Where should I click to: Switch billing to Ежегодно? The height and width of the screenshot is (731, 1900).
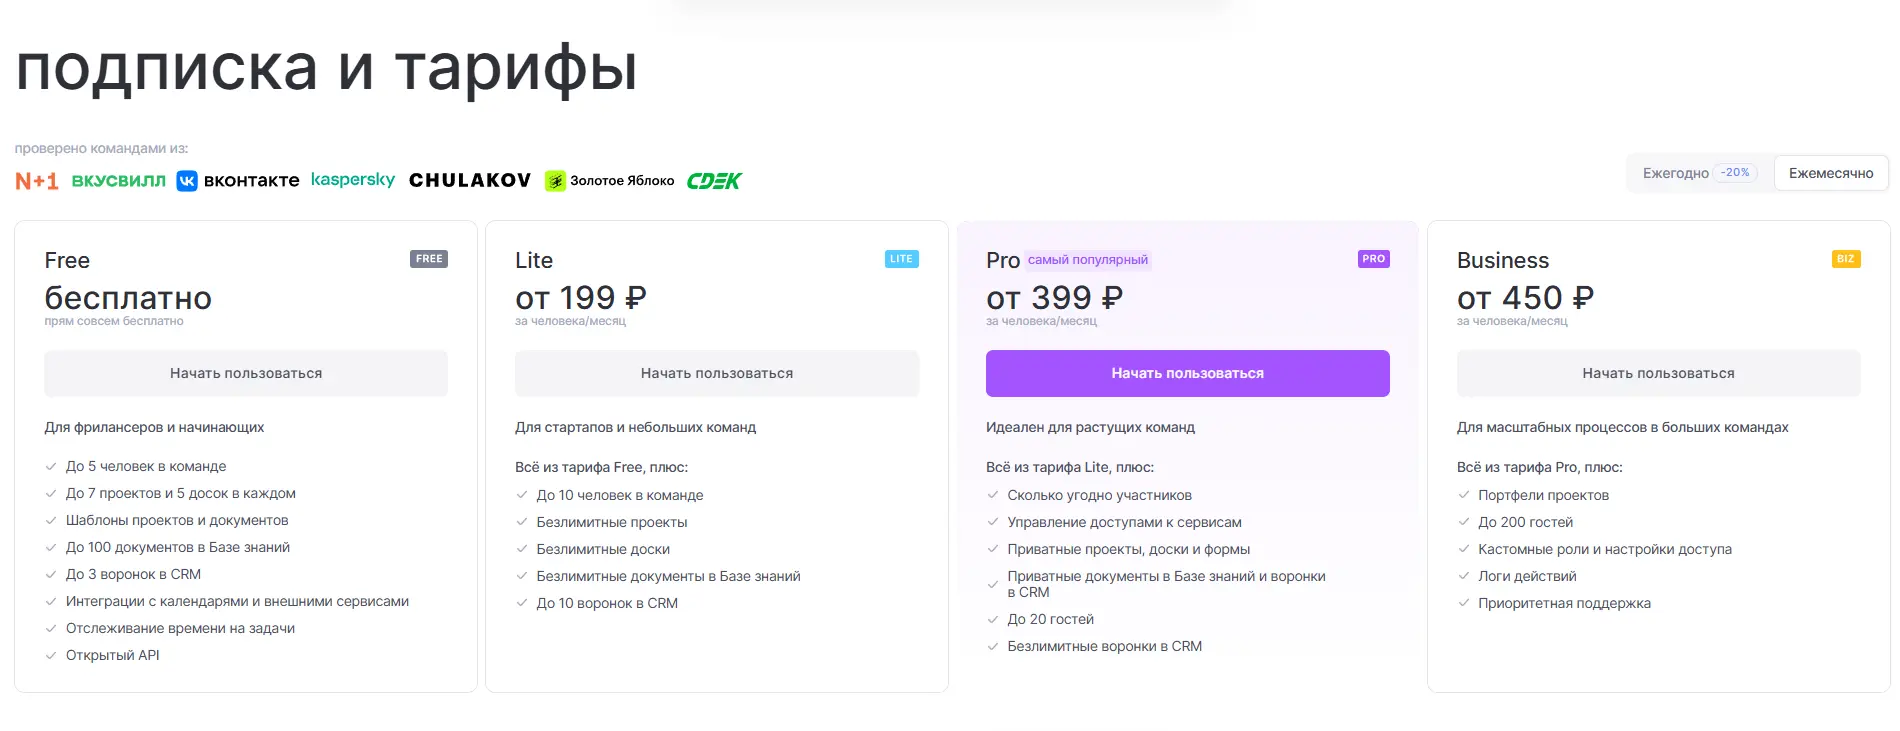tap(1675, 173)
